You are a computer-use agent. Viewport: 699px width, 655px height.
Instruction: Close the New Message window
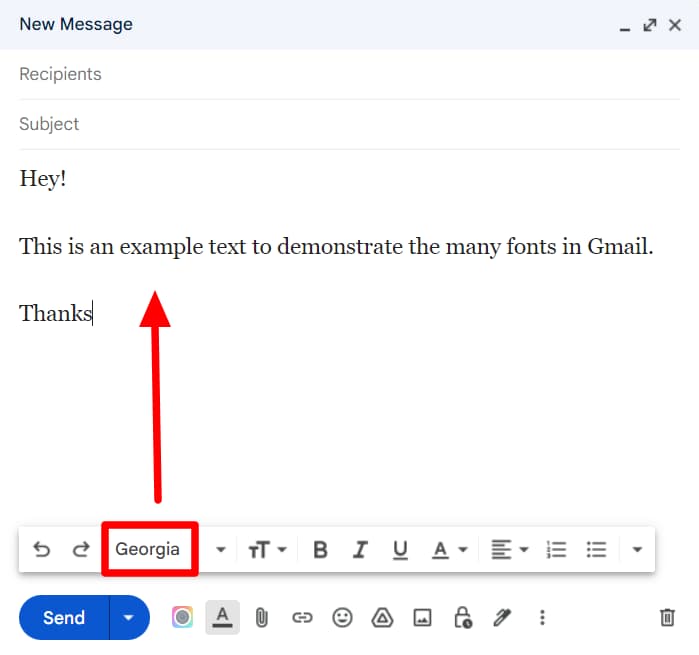point(675,25)
